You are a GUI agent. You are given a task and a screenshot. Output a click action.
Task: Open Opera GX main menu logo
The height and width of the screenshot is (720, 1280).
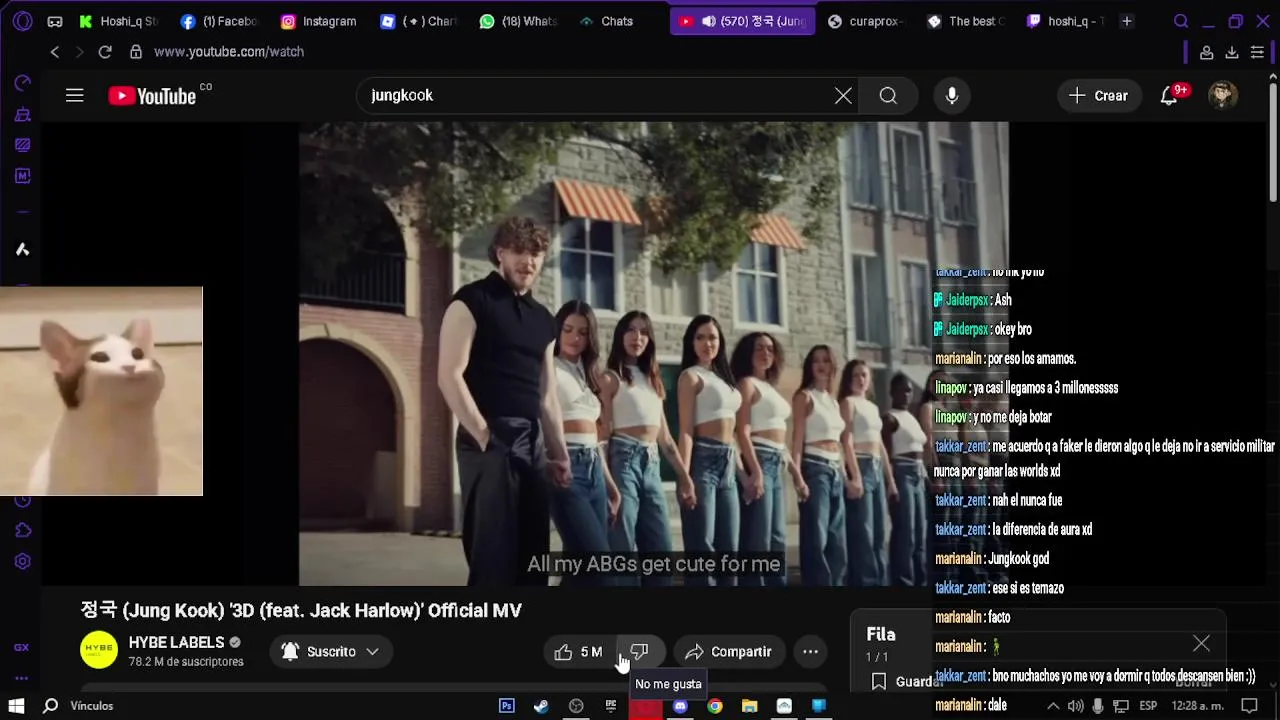click(x=22, y=21)
